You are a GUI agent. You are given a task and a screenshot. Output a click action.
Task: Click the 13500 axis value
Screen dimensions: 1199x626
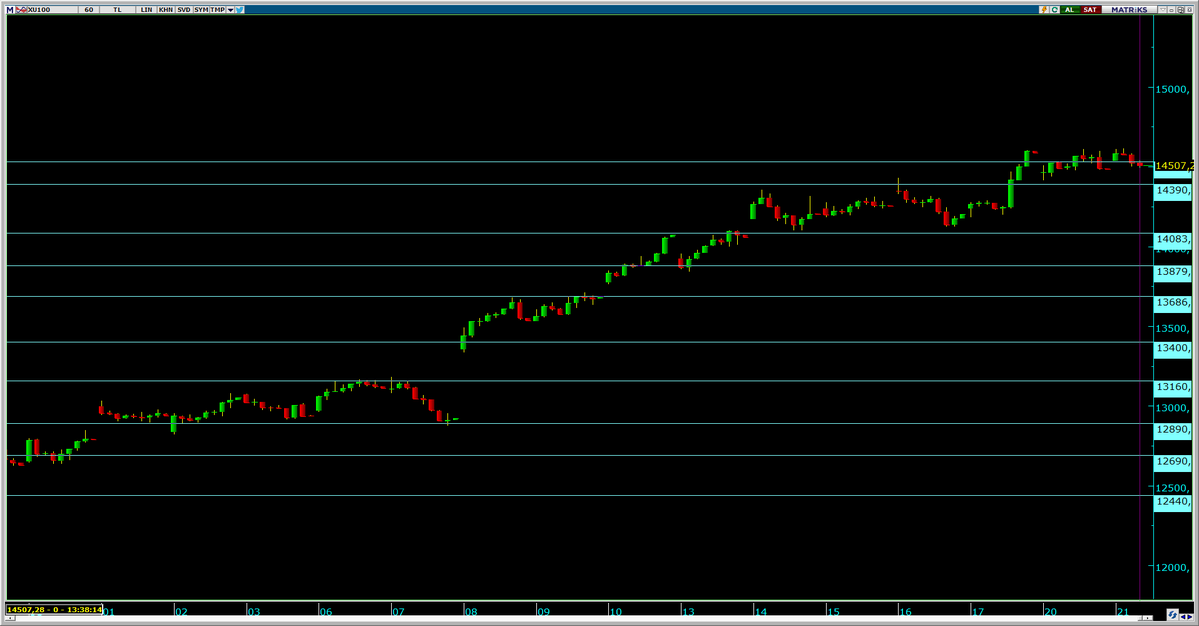pos(1172,329)
